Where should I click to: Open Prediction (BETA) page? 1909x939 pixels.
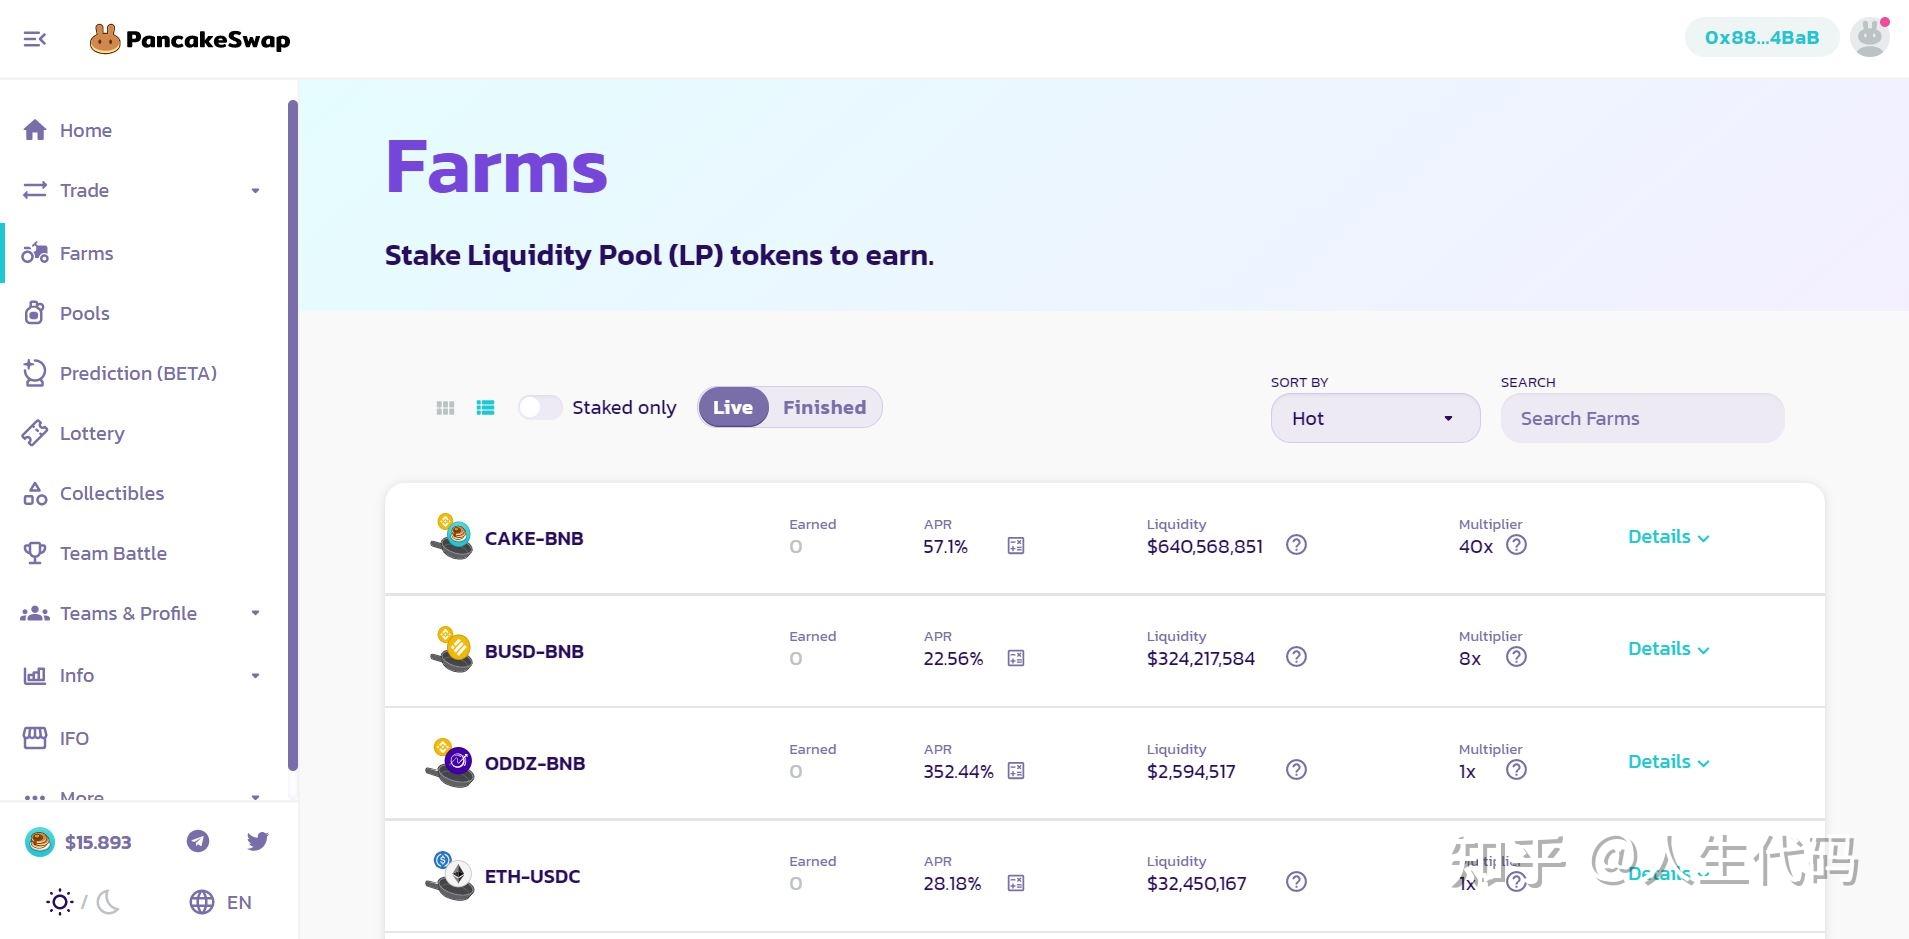138,373
